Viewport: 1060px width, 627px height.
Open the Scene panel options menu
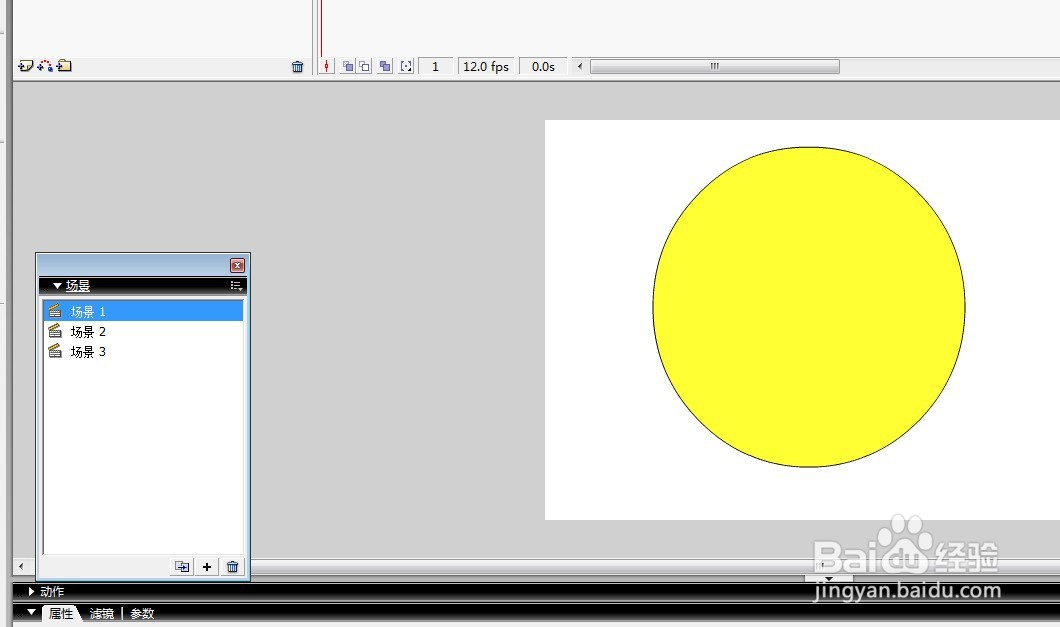pyautogui.click(x=236, y=285)
